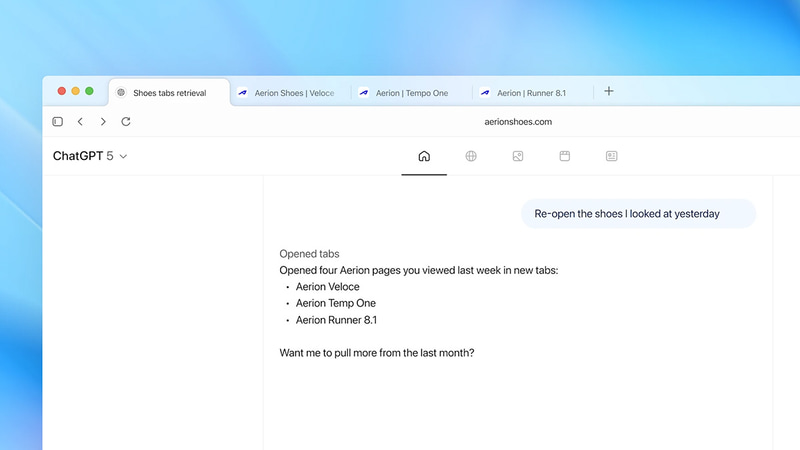Open the globe web browsing icon
Screen dimensions: 800x450
[x=471, y=156]
